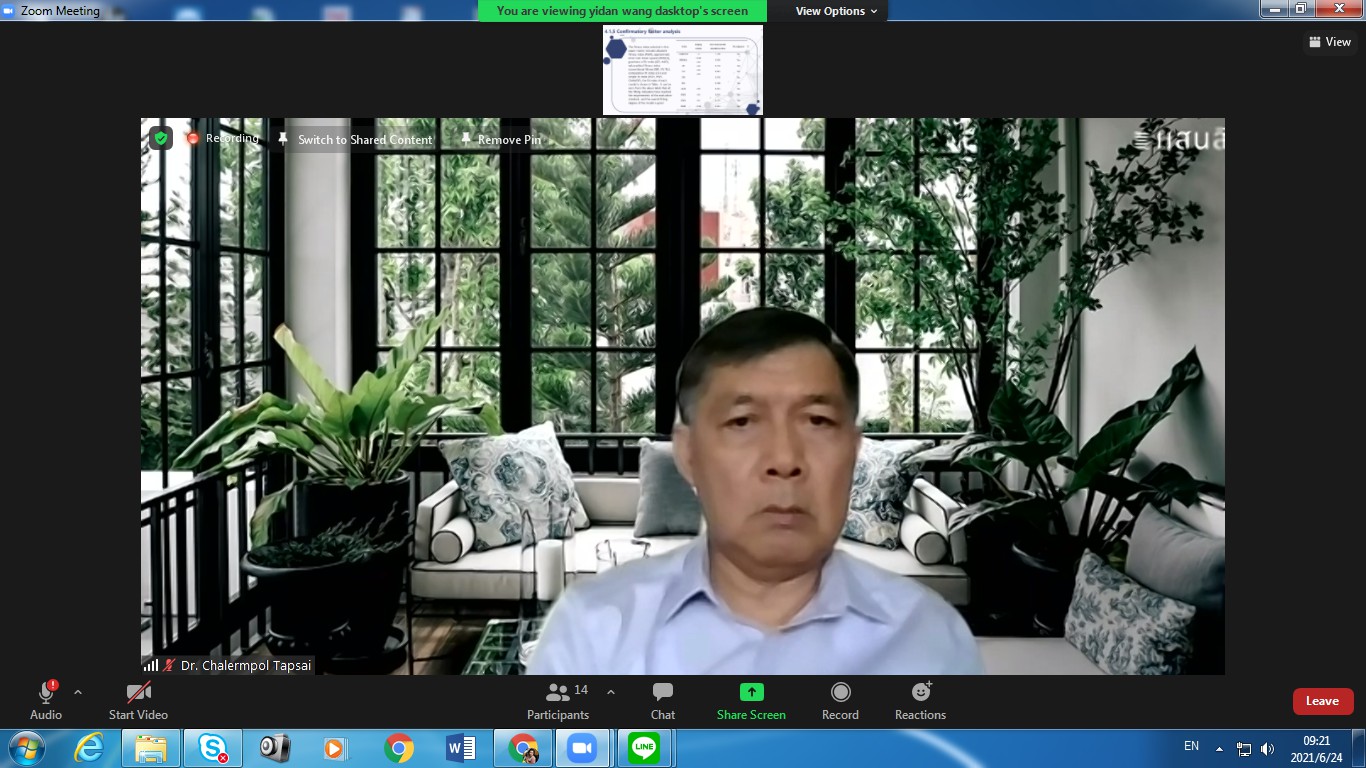Click Remove Pin on the video
The width and height of the screenshot is (1366, 768).
coord(500,140)
